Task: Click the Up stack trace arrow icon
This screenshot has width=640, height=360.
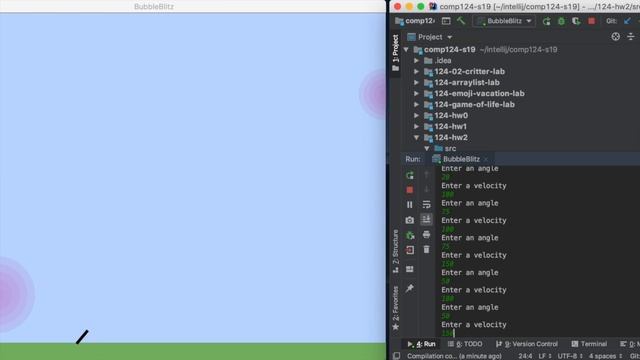Action: pyautogui.click(x=427, y=175)
